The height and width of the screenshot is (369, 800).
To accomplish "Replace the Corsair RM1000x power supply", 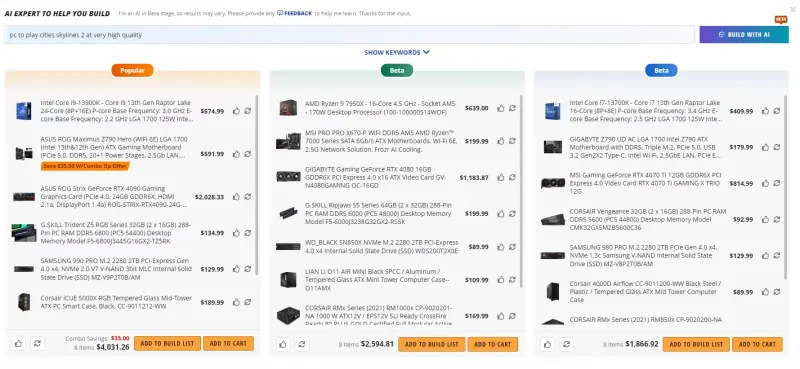I will click(512, 316).
